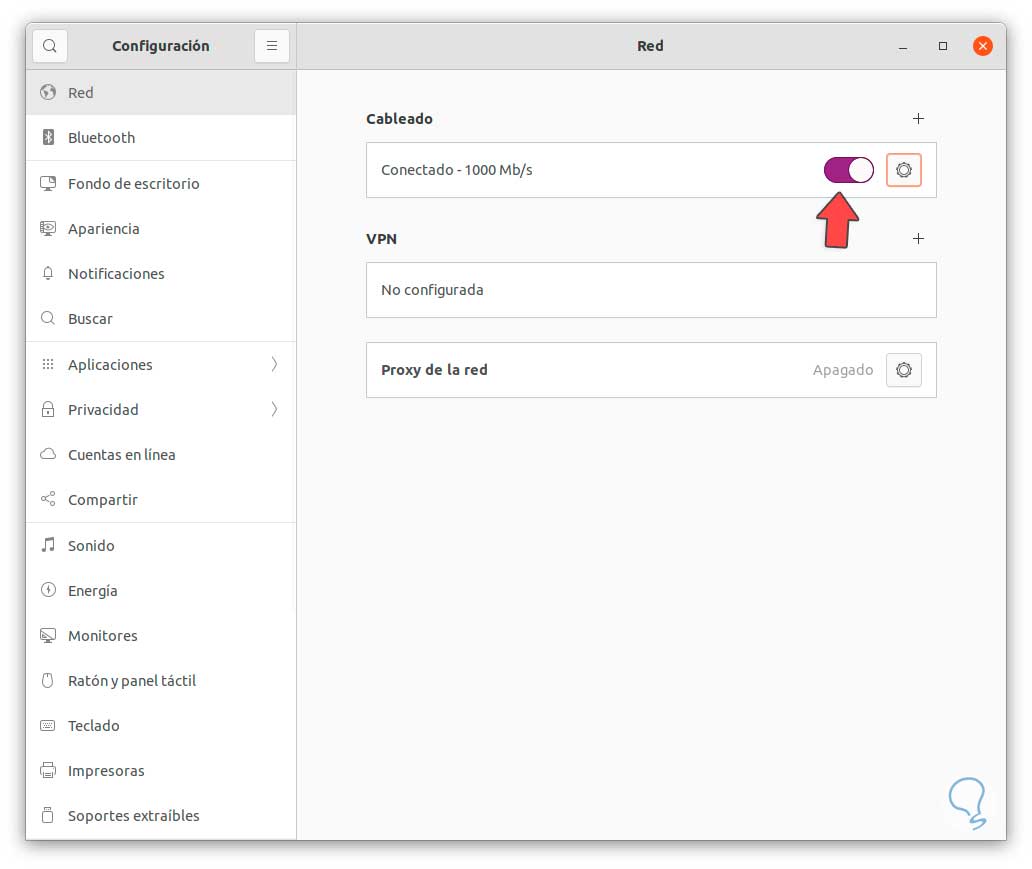Go to Monitores settings
The width and height of the screenshot is (1032, 869).
point(102,636)
